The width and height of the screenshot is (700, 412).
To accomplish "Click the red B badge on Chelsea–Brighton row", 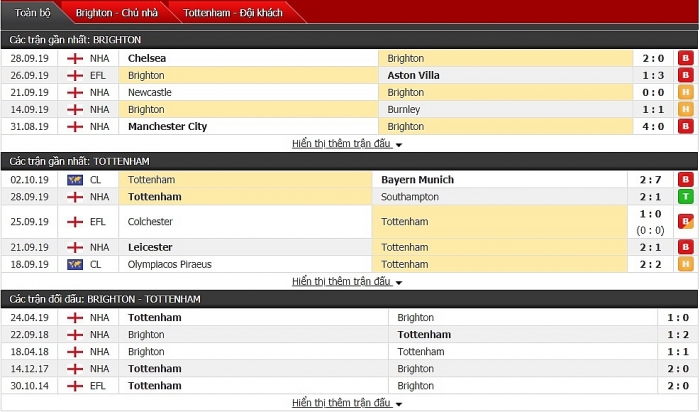I will tap(686, 58).
